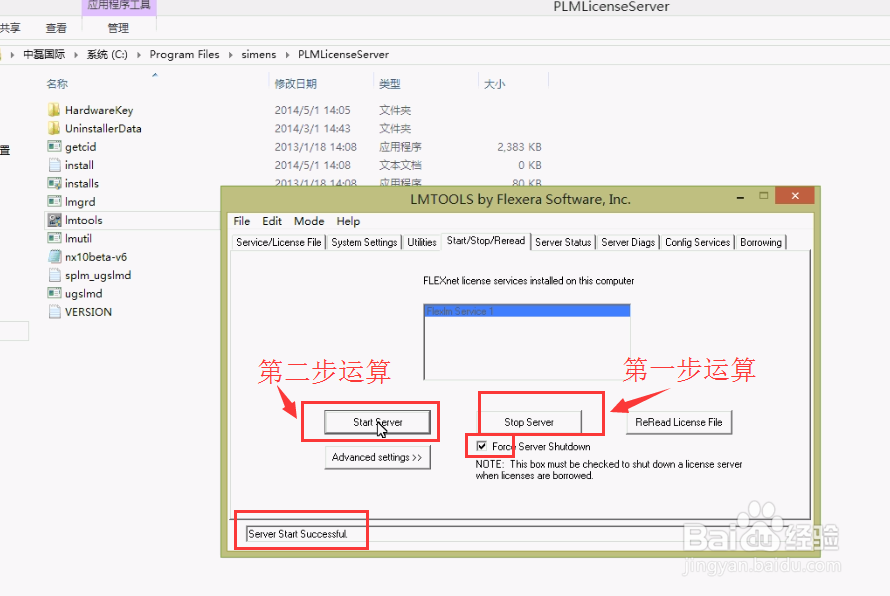890x596 pixels.
Task: Sort files by 类型 column header
Action: pos(390,84)
